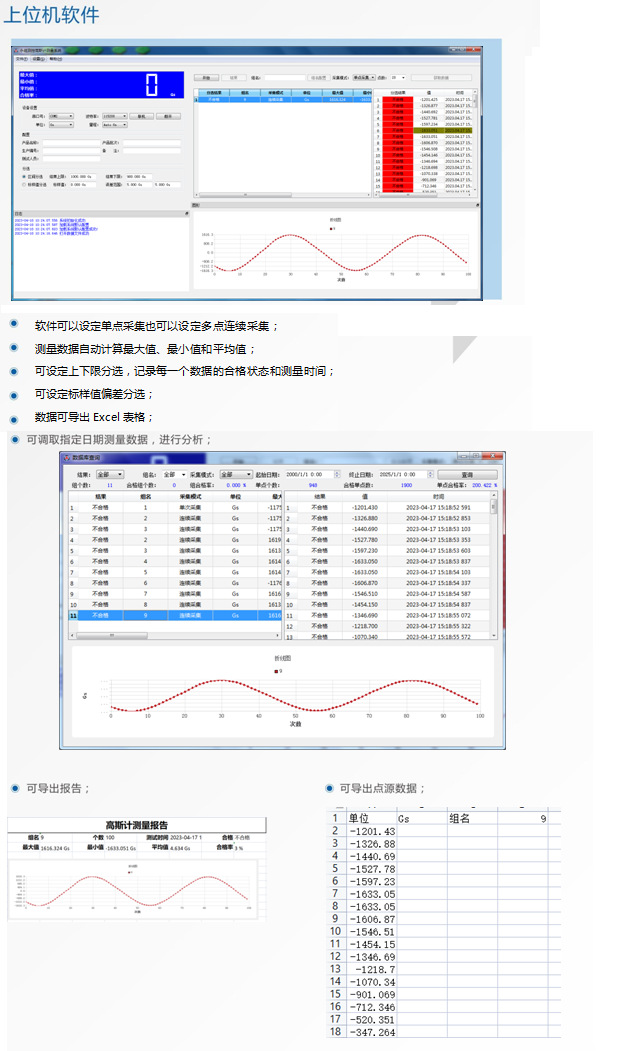This screenshot has height=1051, width=626.
Task: Click the 产品批次 input field
Action: click(151, 143)
